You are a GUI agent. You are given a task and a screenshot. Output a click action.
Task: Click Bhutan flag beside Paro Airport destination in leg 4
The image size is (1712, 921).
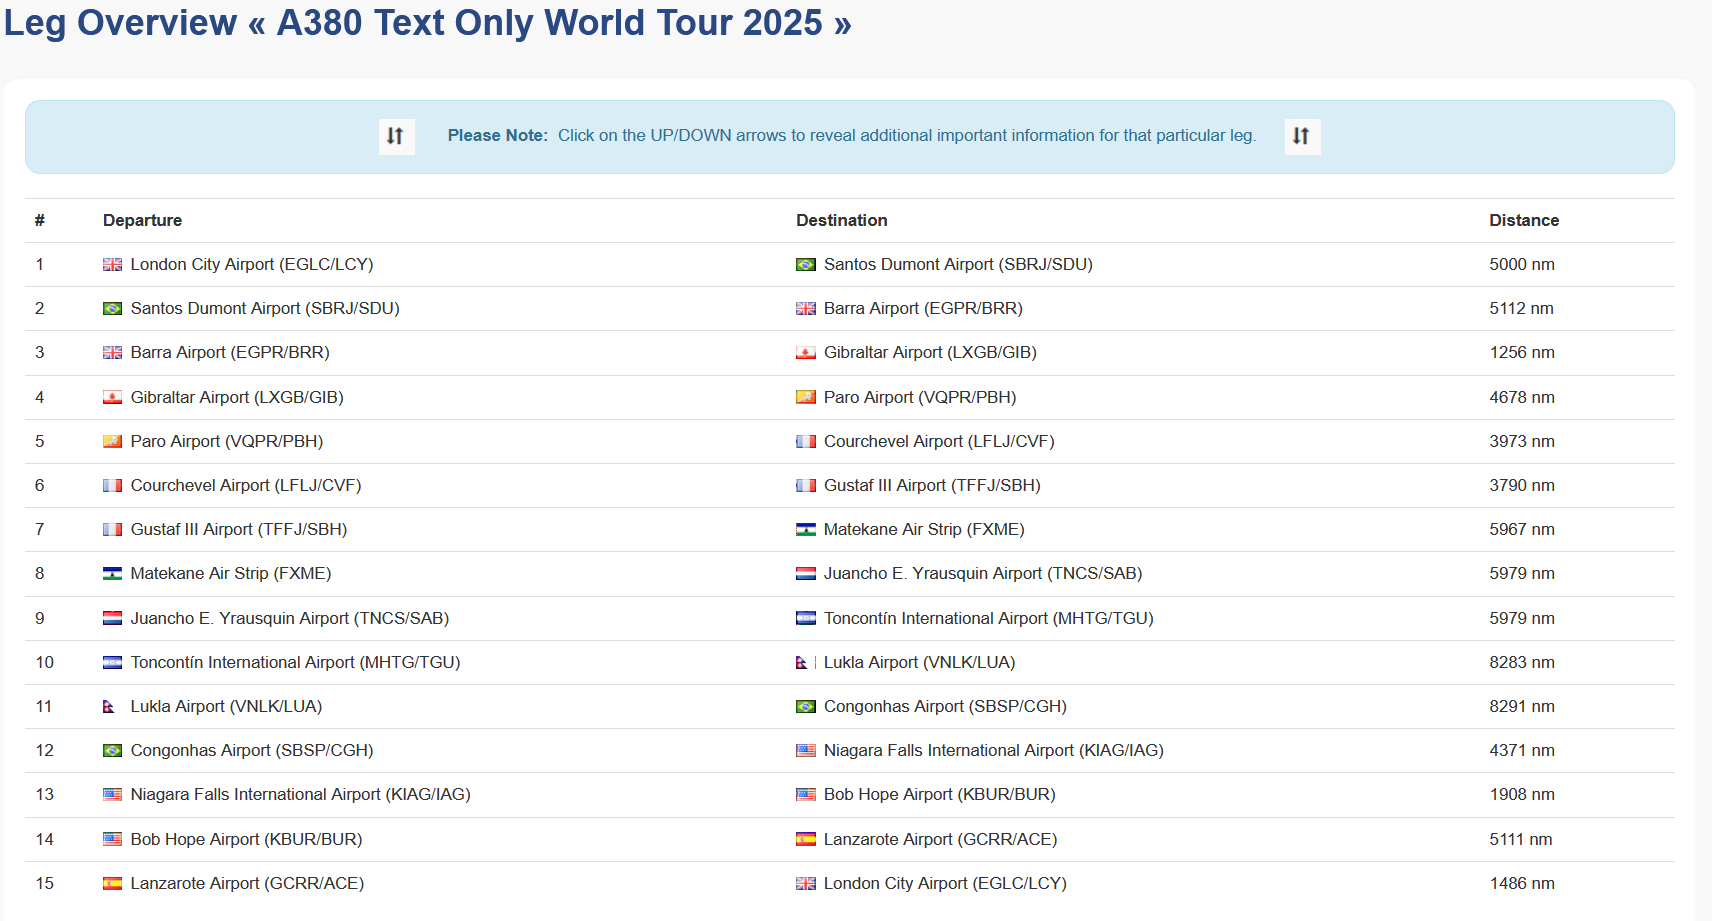point(806,398)
